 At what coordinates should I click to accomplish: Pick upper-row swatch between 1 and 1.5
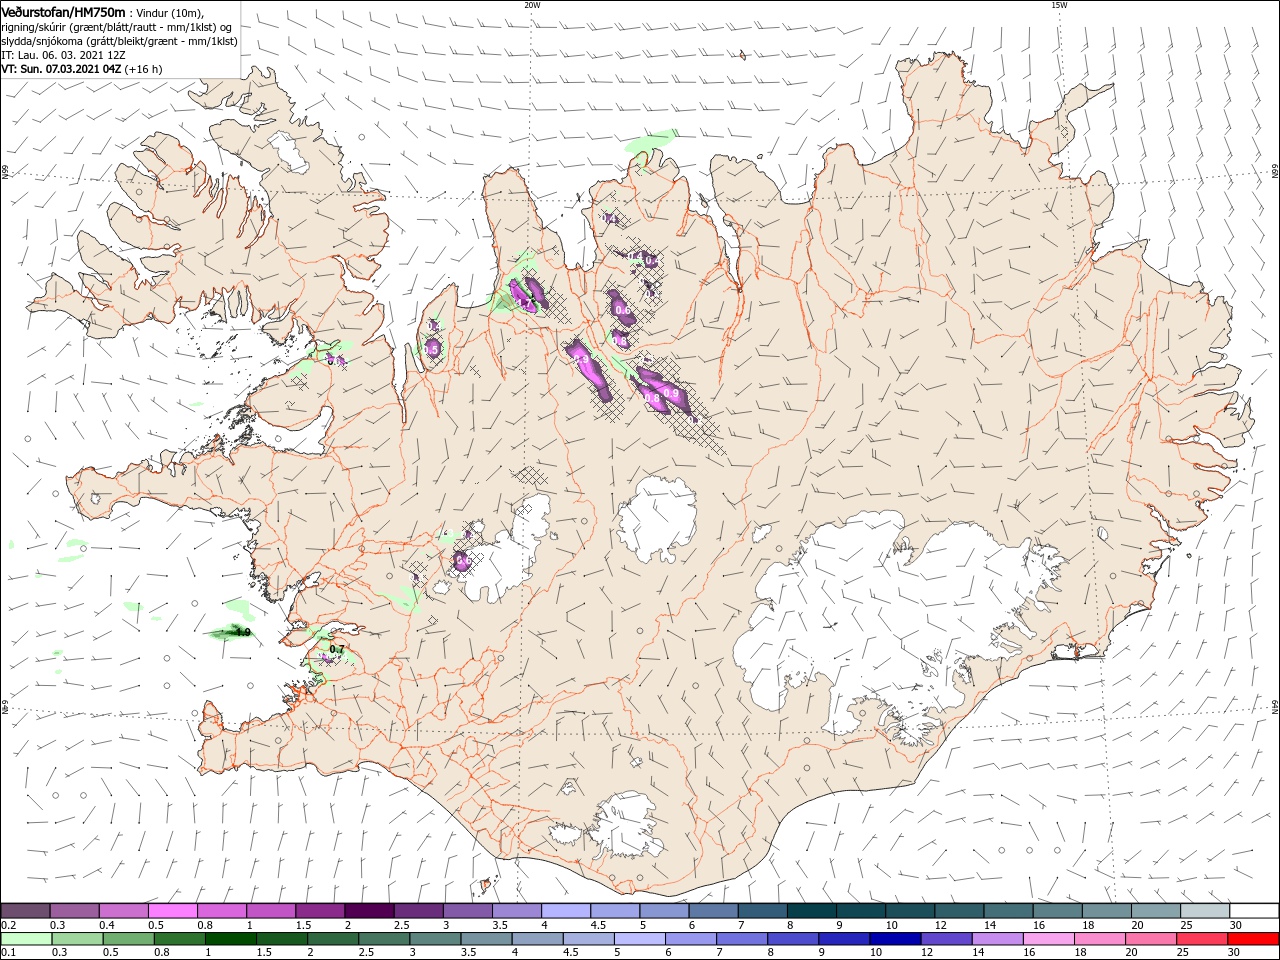tap(272, 910)
